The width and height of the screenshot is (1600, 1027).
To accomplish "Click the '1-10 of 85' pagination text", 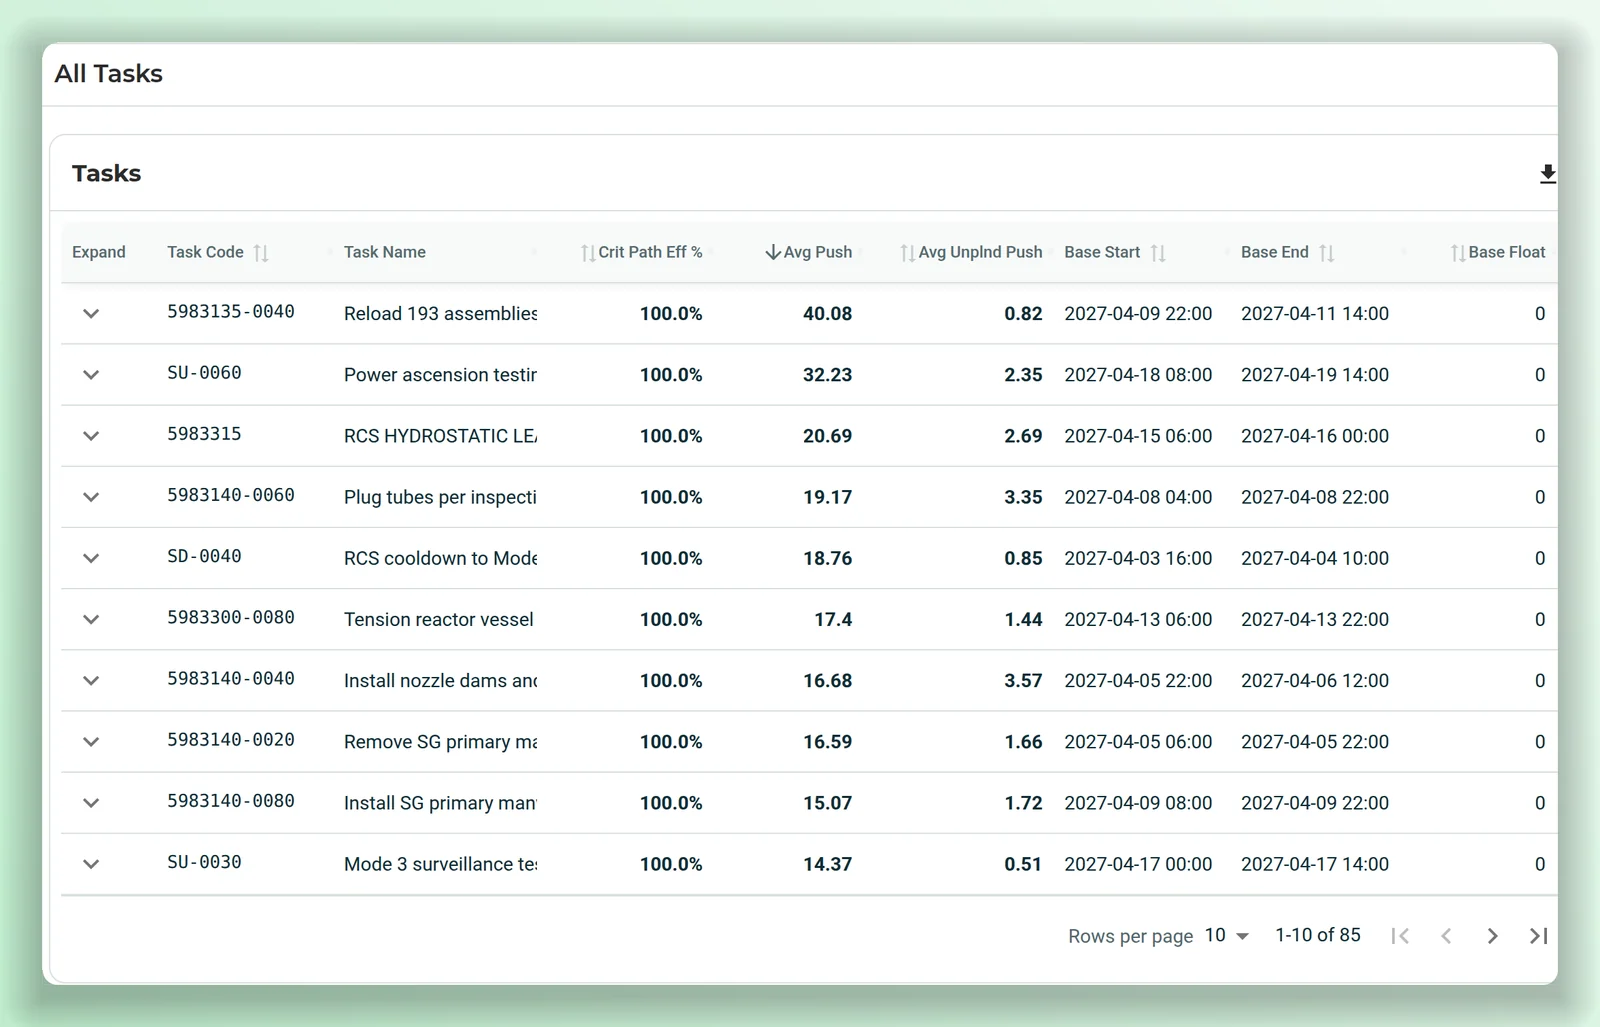I will click(1318, 935).
